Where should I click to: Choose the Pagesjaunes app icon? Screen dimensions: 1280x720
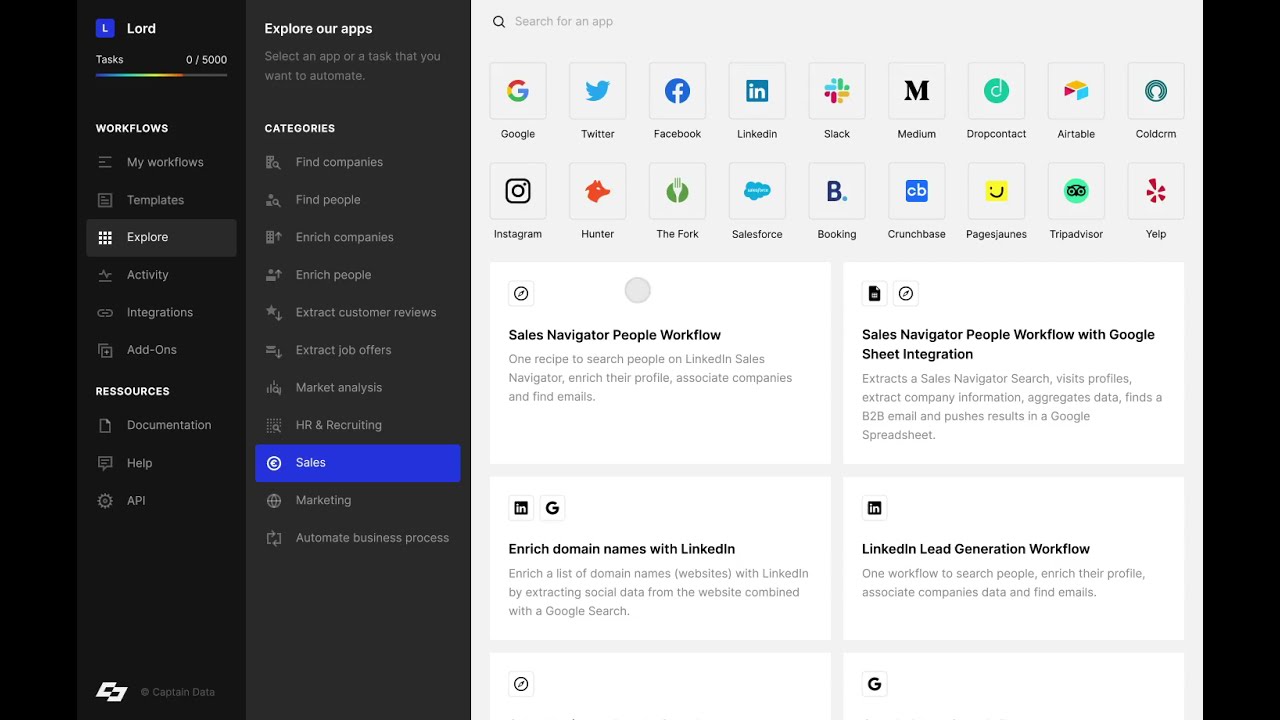[996, 191]
